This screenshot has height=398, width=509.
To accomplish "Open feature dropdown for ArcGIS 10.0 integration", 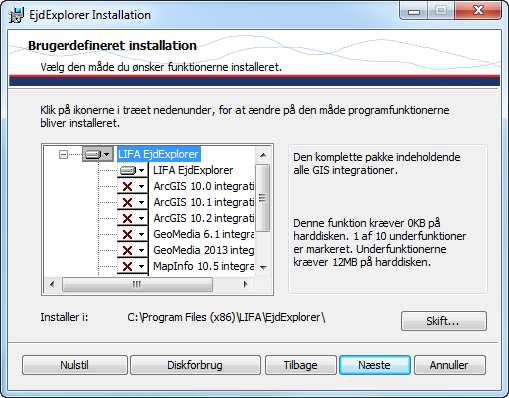I will point(133,186).
